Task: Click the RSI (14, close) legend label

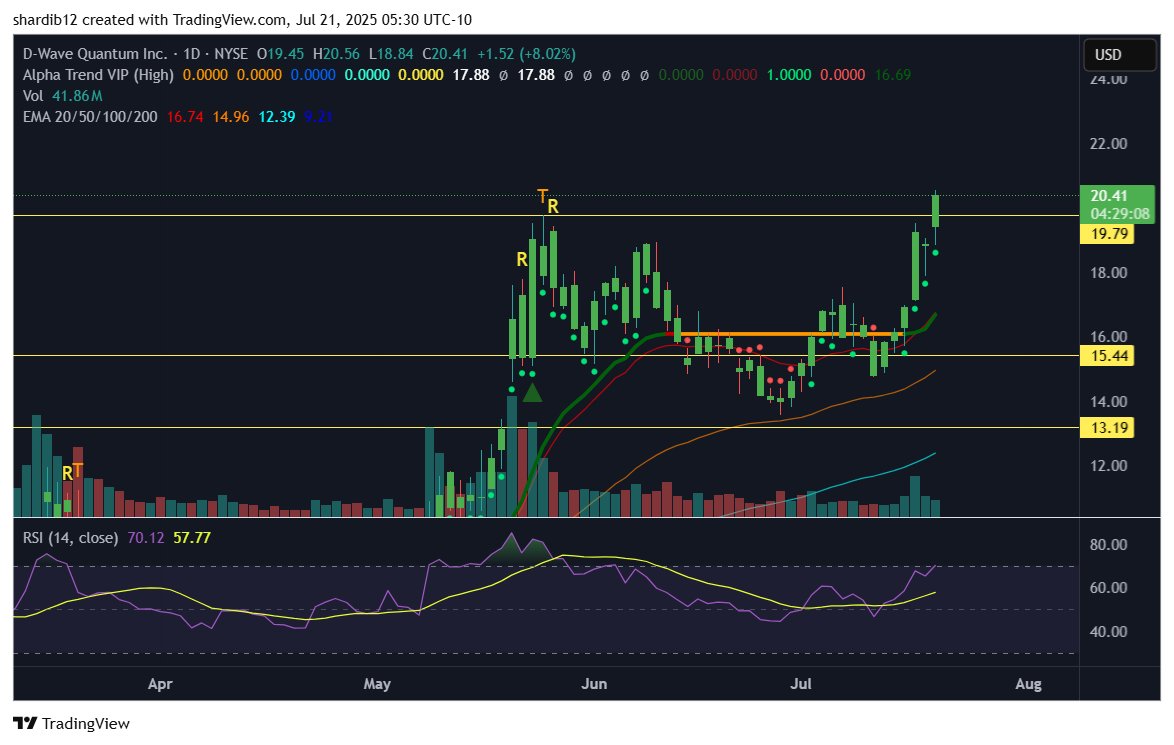Action: (x=70, y=538)
